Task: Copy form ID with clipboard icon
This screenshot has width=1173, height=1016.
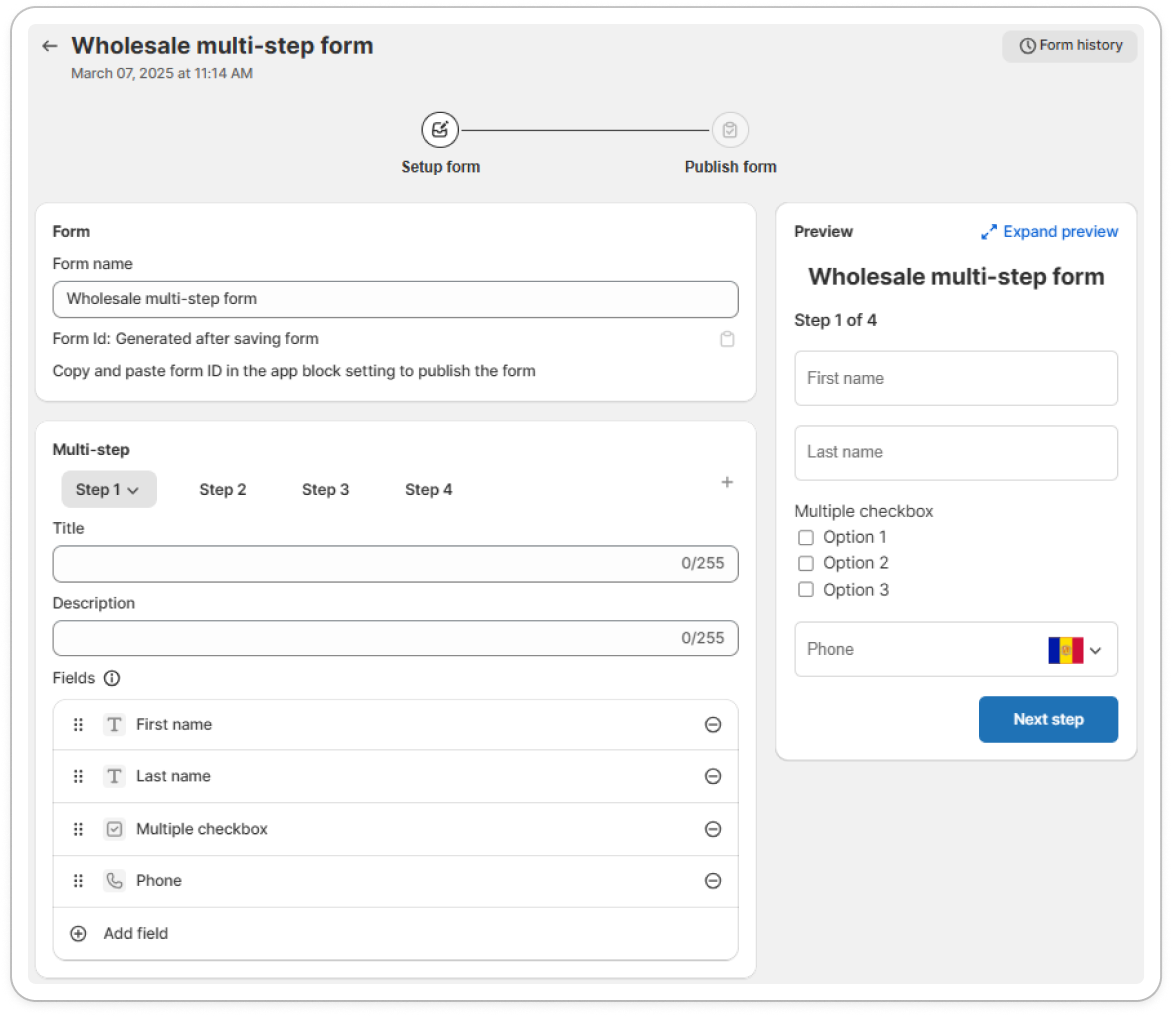Action: point(727,340)
